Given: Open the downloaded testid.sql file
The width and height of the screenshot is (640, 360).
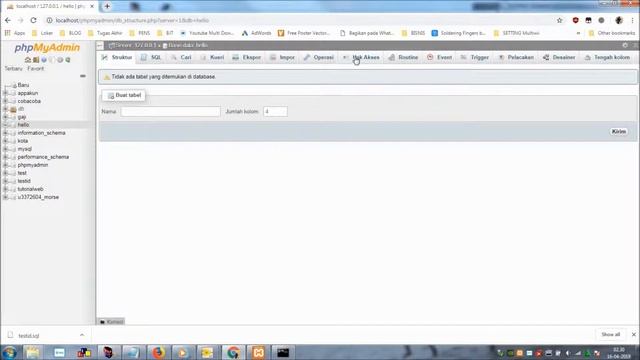Looking at the screenshot, I should 29,336.
